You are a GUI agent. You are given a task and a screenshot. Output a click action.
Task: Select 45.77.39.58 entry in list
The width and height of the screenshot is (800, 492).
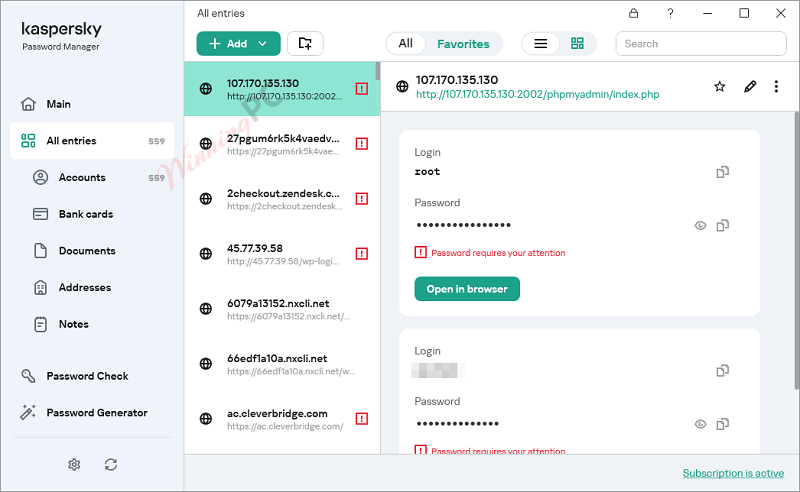282,254
